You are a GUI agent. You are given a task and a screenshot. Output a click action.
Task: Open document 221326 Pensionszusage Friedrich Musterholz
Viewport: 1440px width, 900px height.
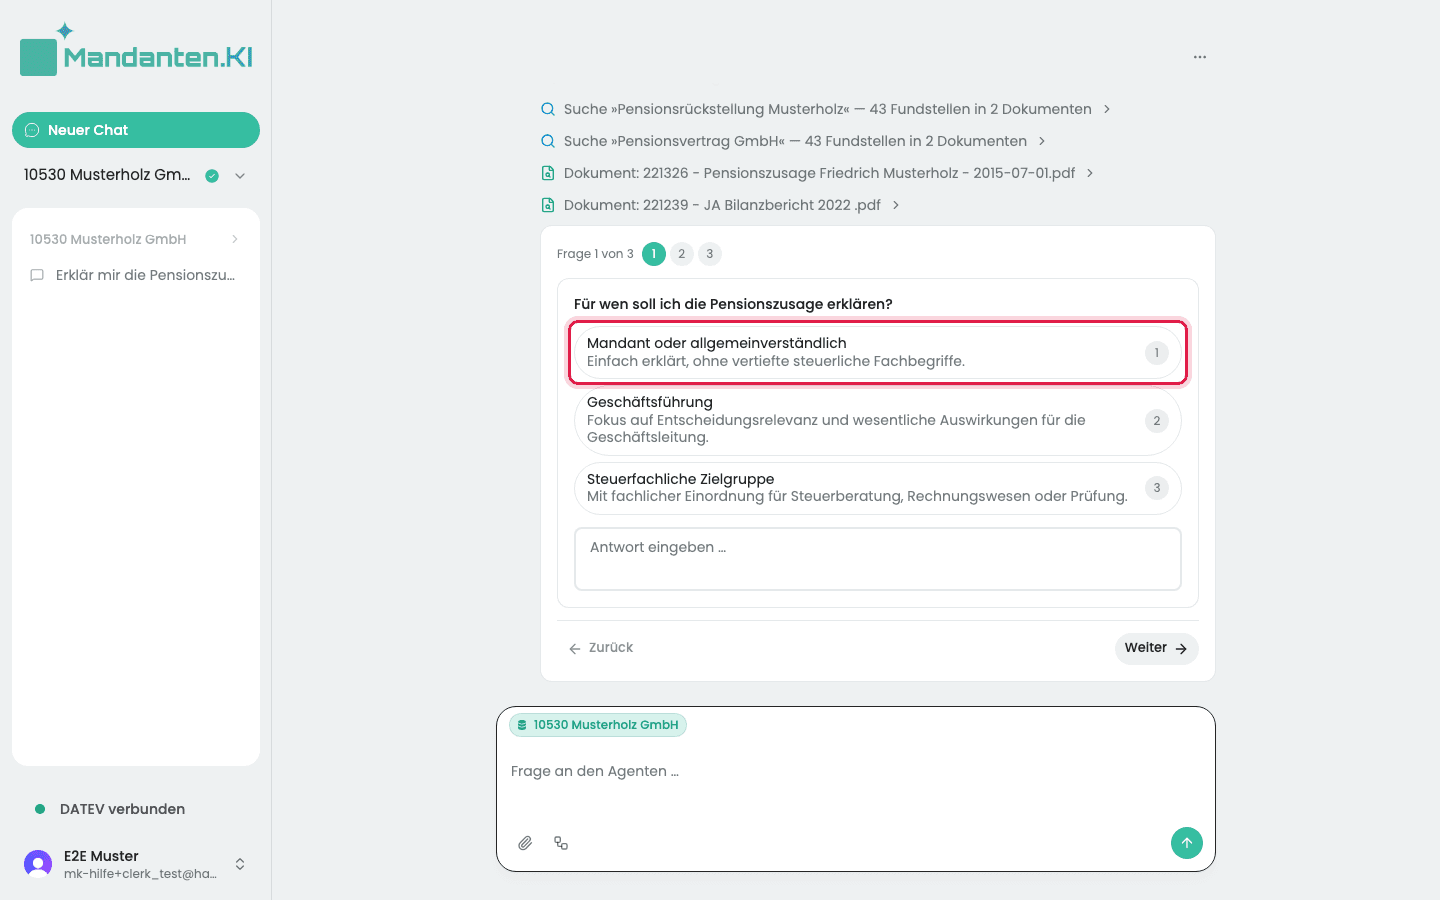(x=818, y=173)
